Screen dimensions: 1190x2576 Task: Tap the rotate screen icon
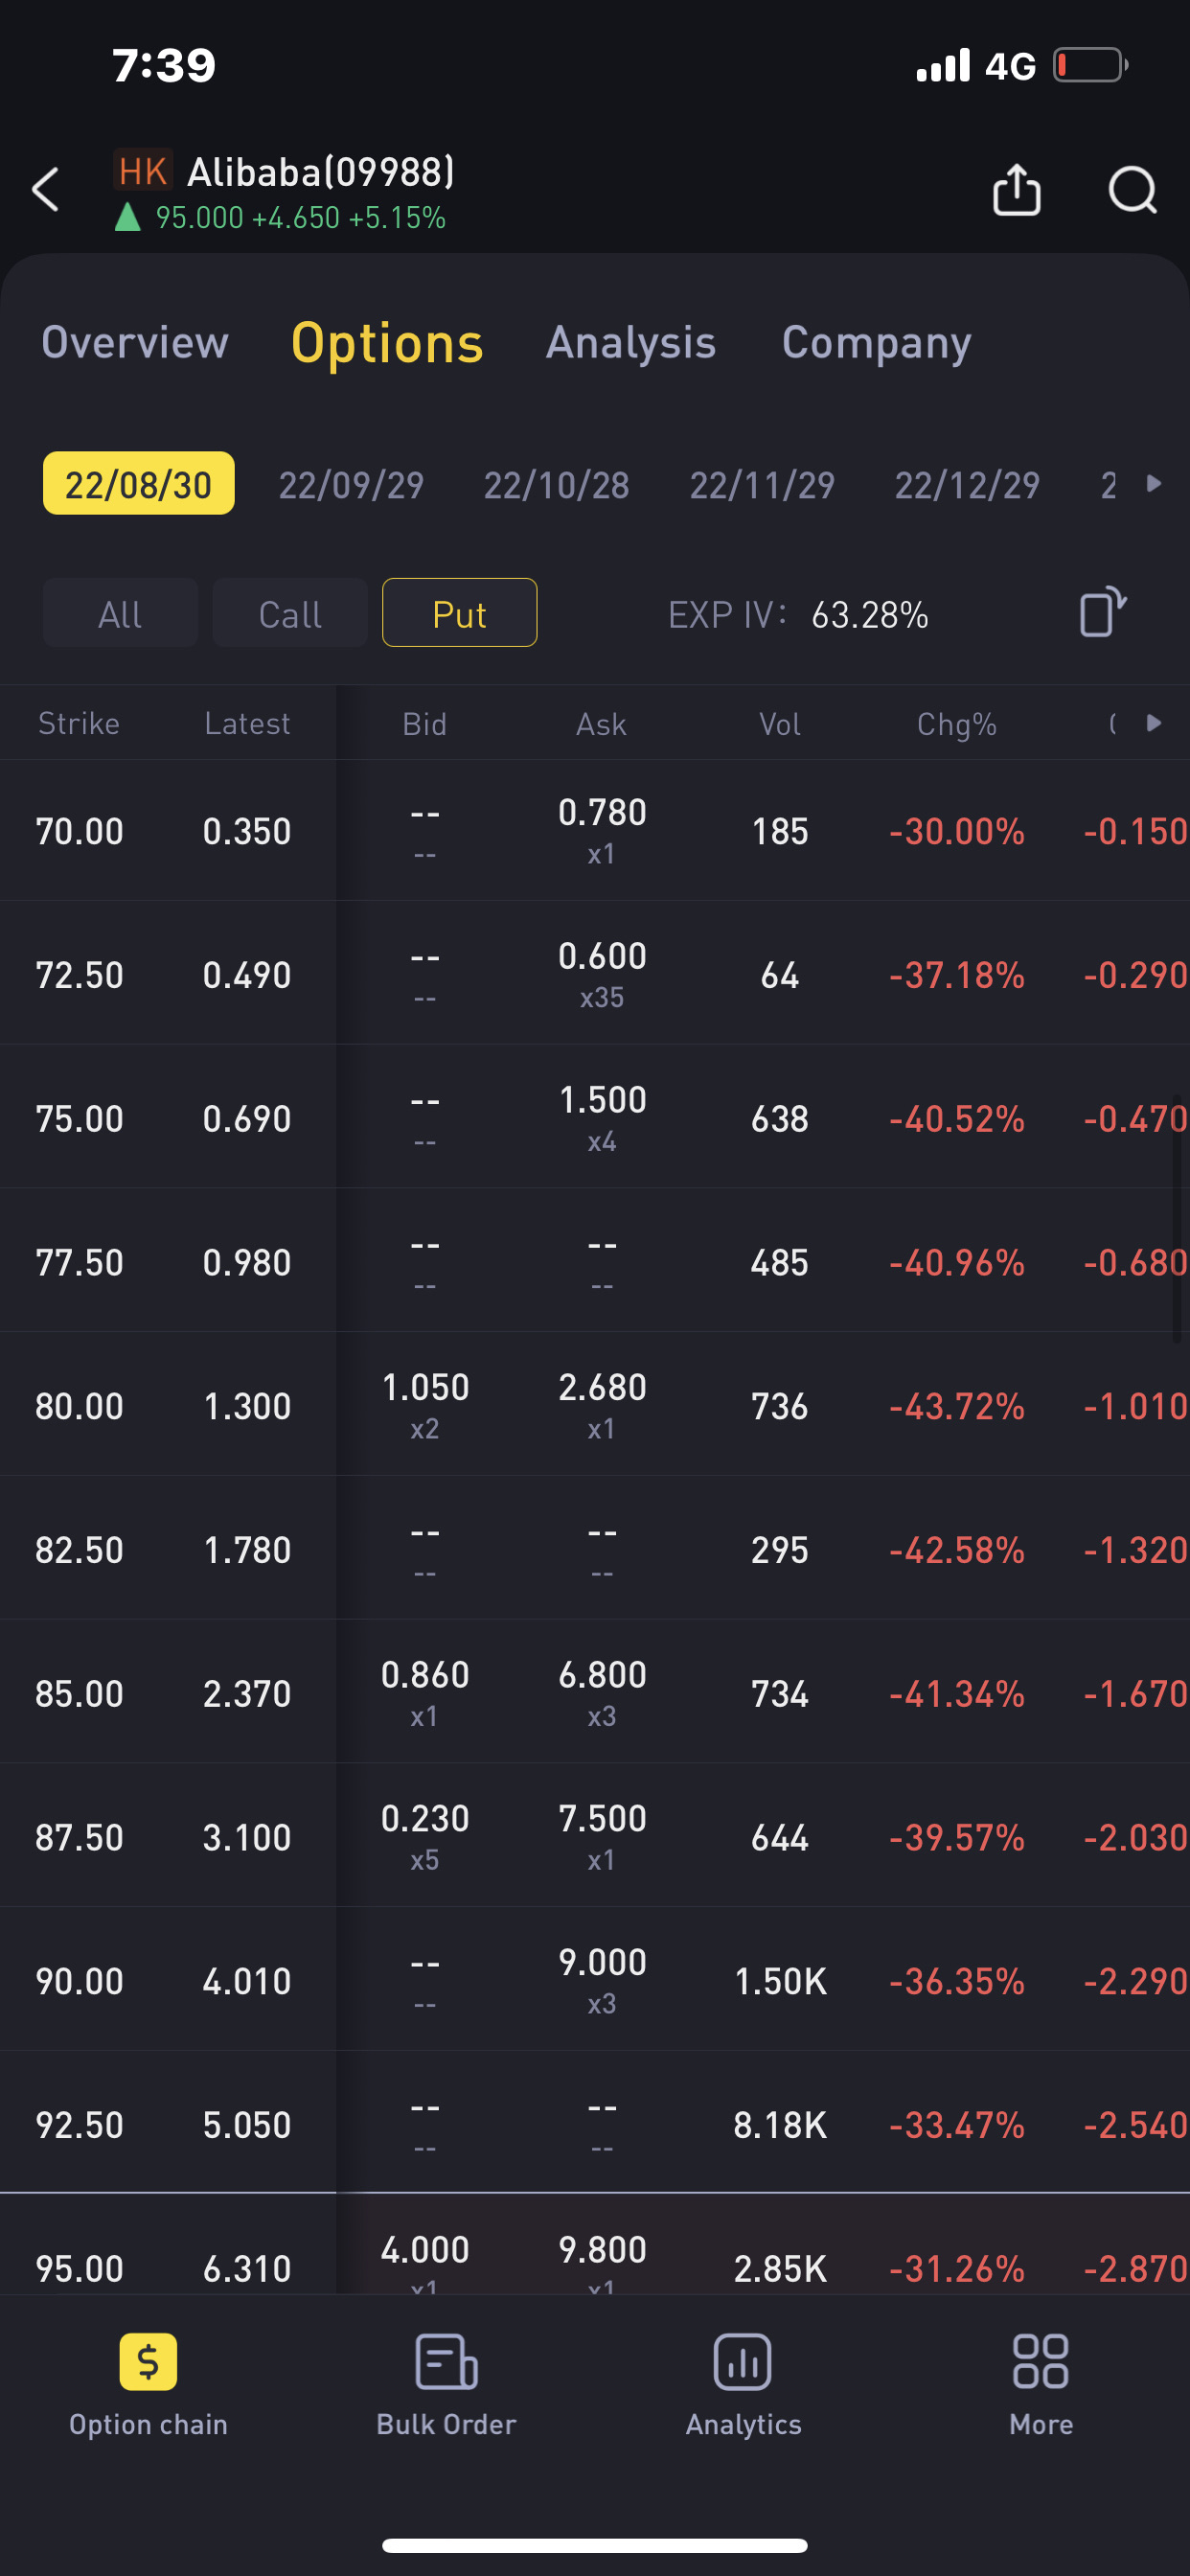click(x=1102, y=613)
